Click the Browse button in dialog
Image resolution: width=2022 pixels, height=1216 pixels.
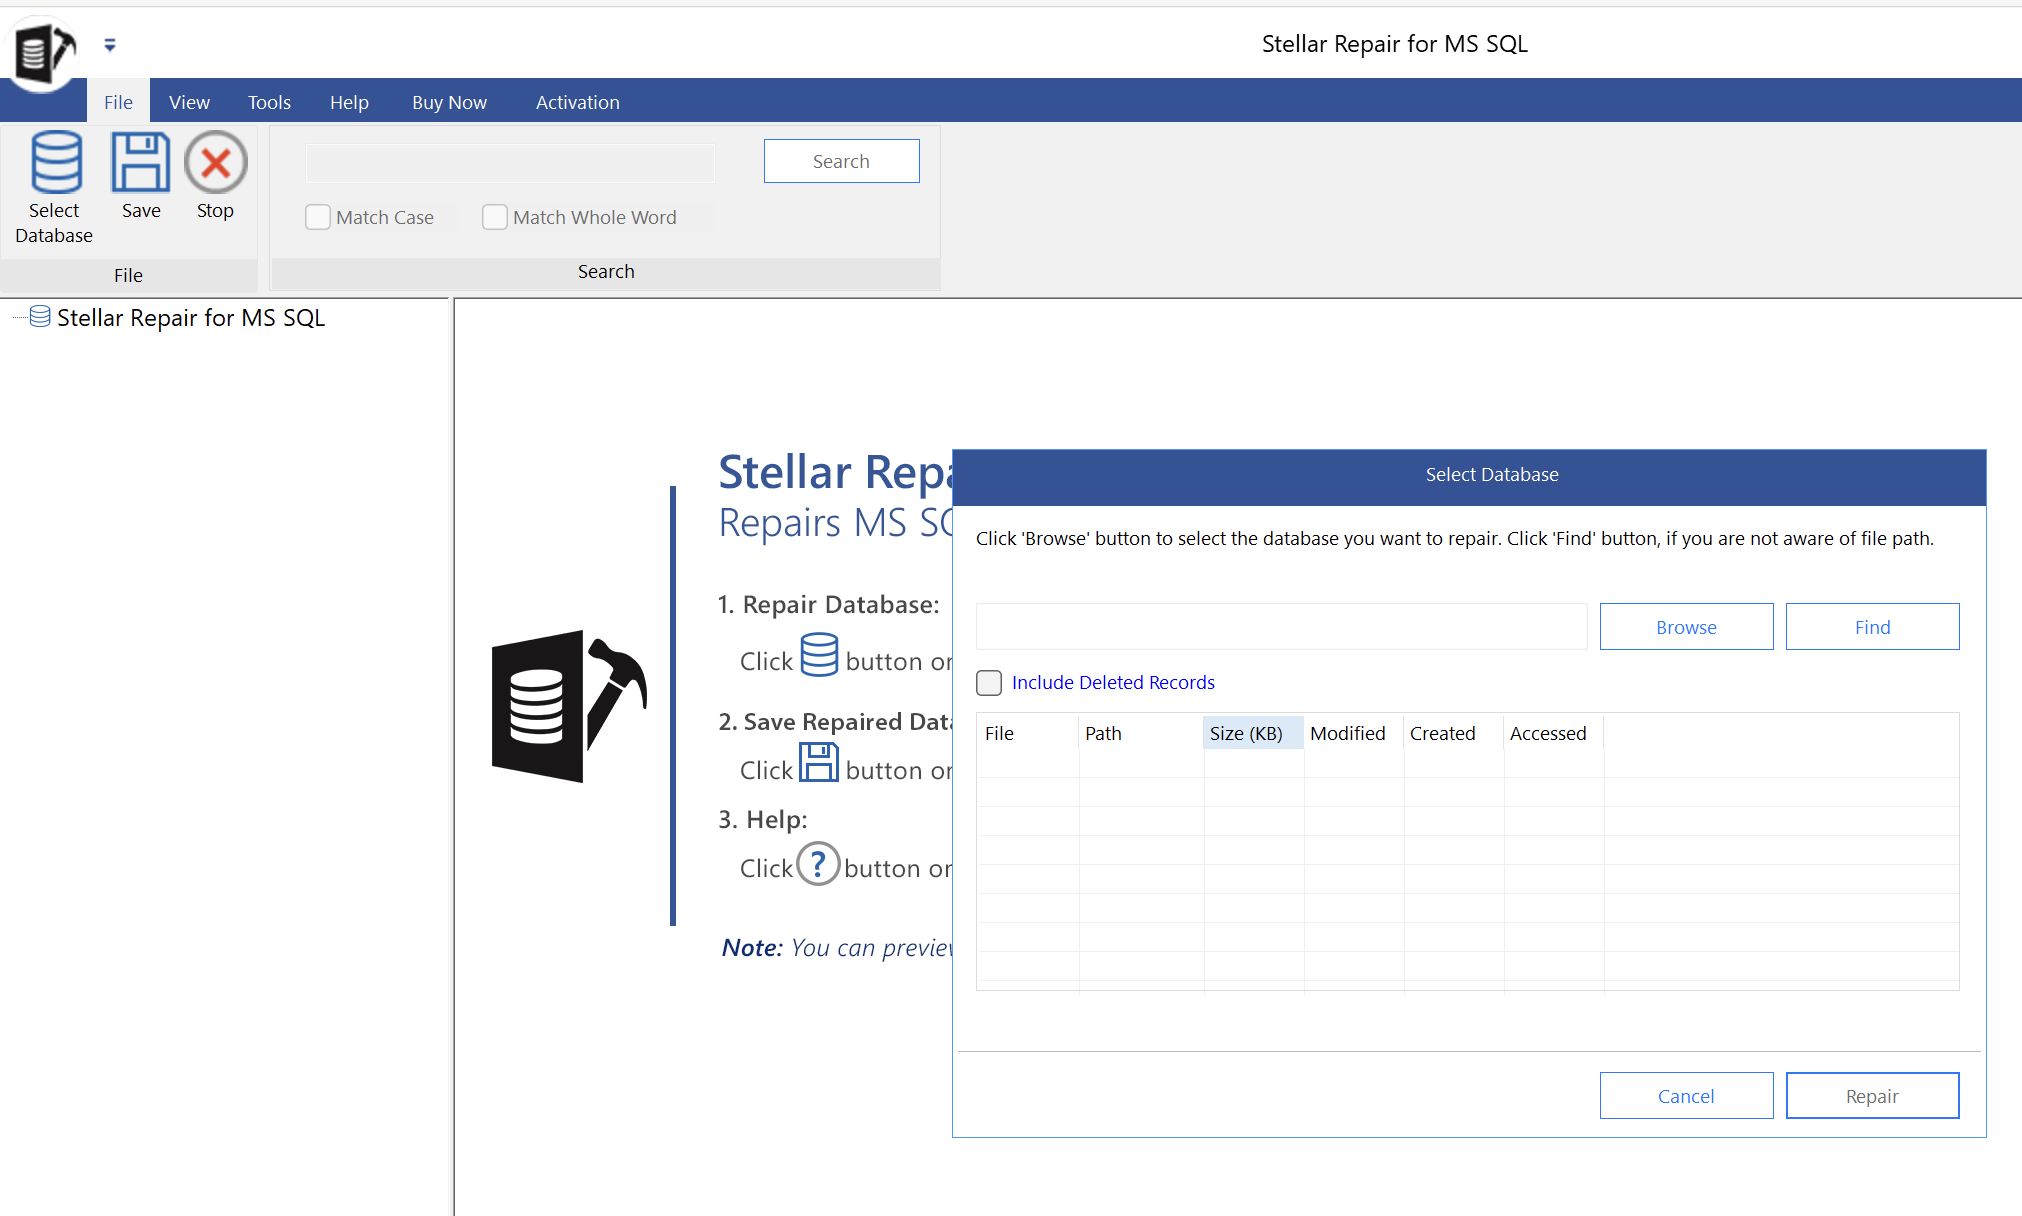[x=1686, y=627]
